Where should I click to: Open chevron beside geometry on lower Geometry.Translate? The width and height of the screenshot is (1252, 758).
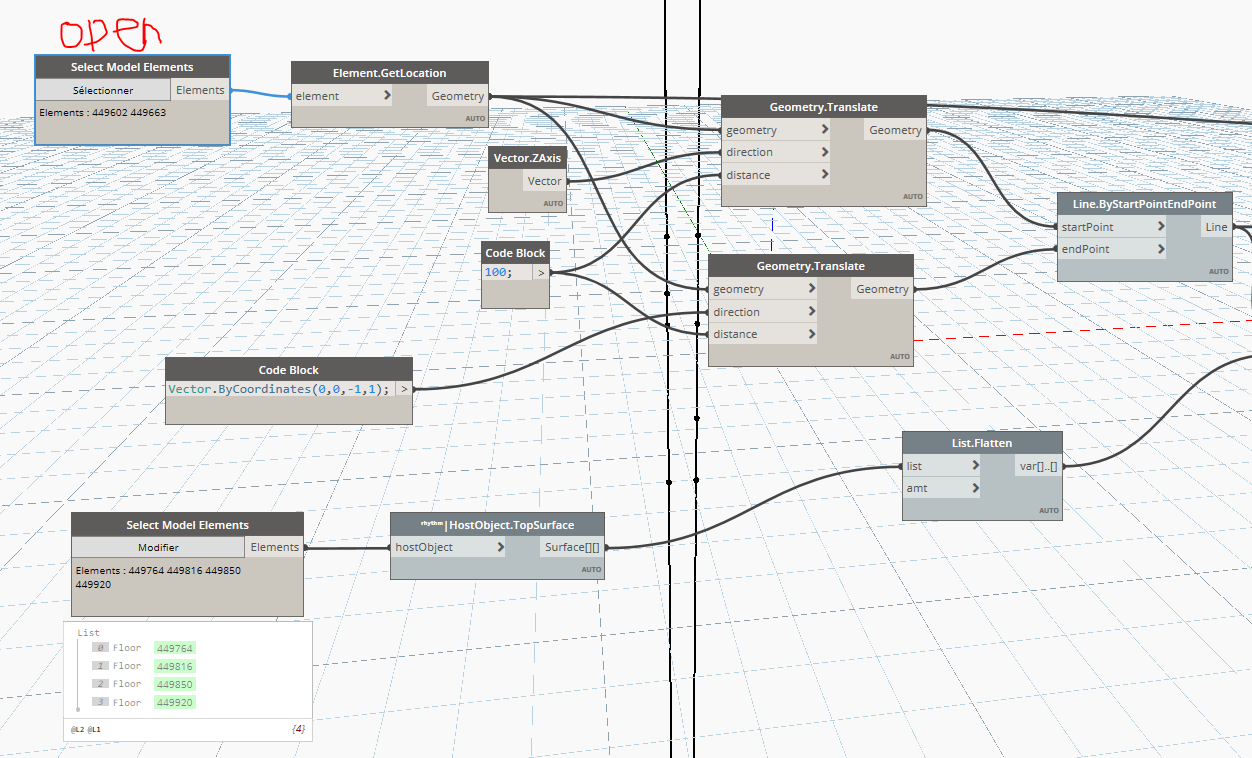[811, 289]
